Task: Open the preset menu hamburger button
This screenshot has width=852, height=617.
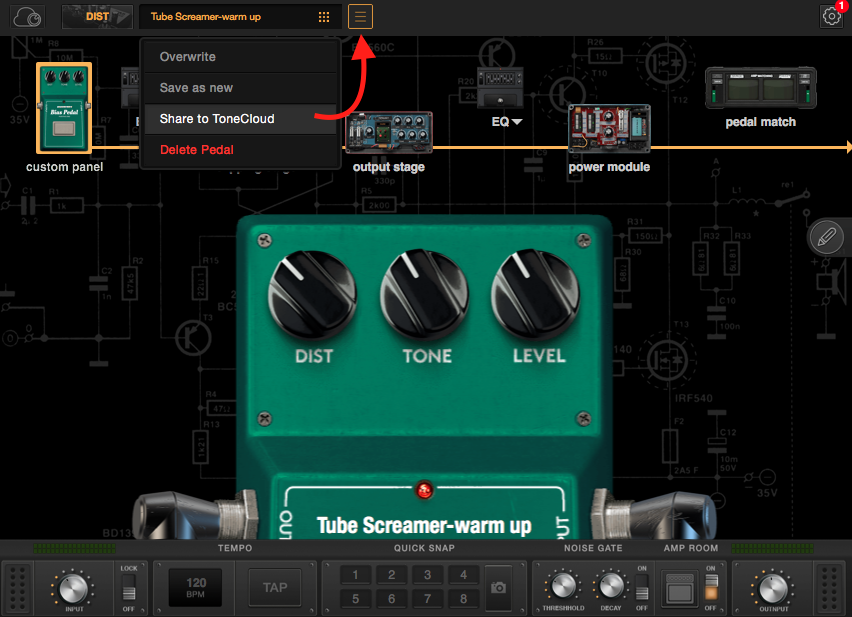Action: click(x=361, y=16)
